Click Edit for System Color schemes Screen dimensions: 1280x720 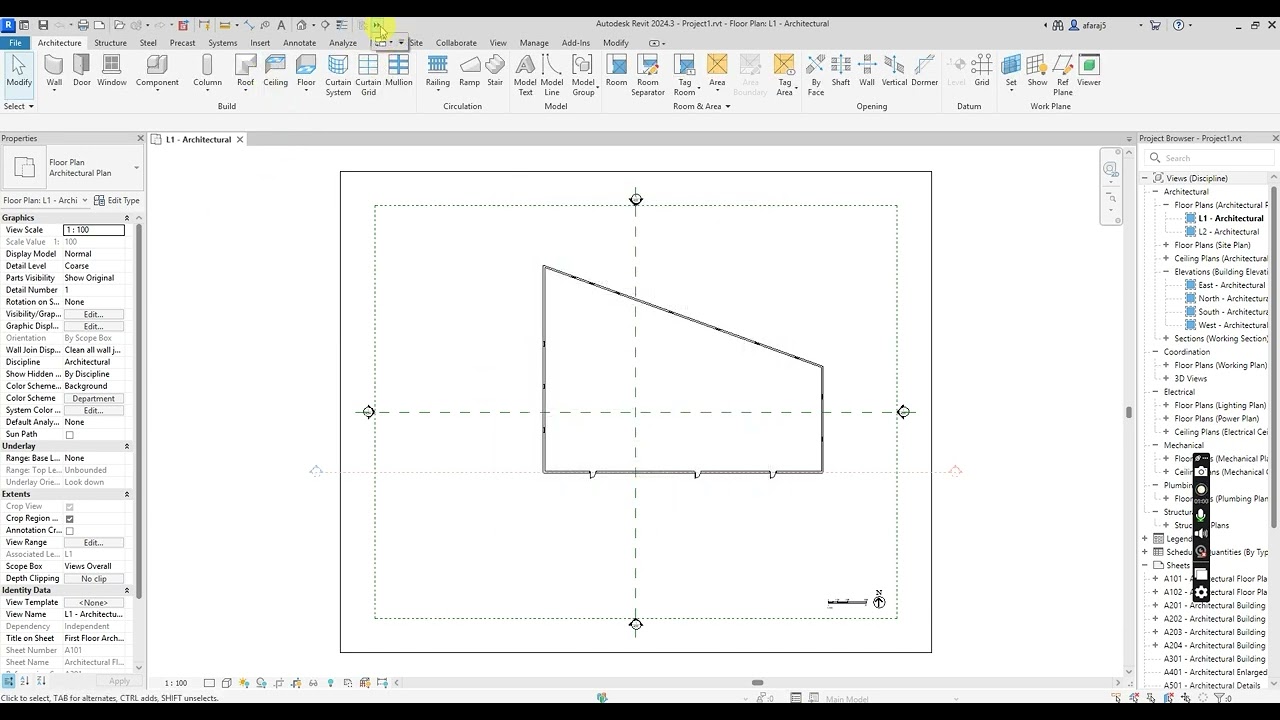coord(94,410)
